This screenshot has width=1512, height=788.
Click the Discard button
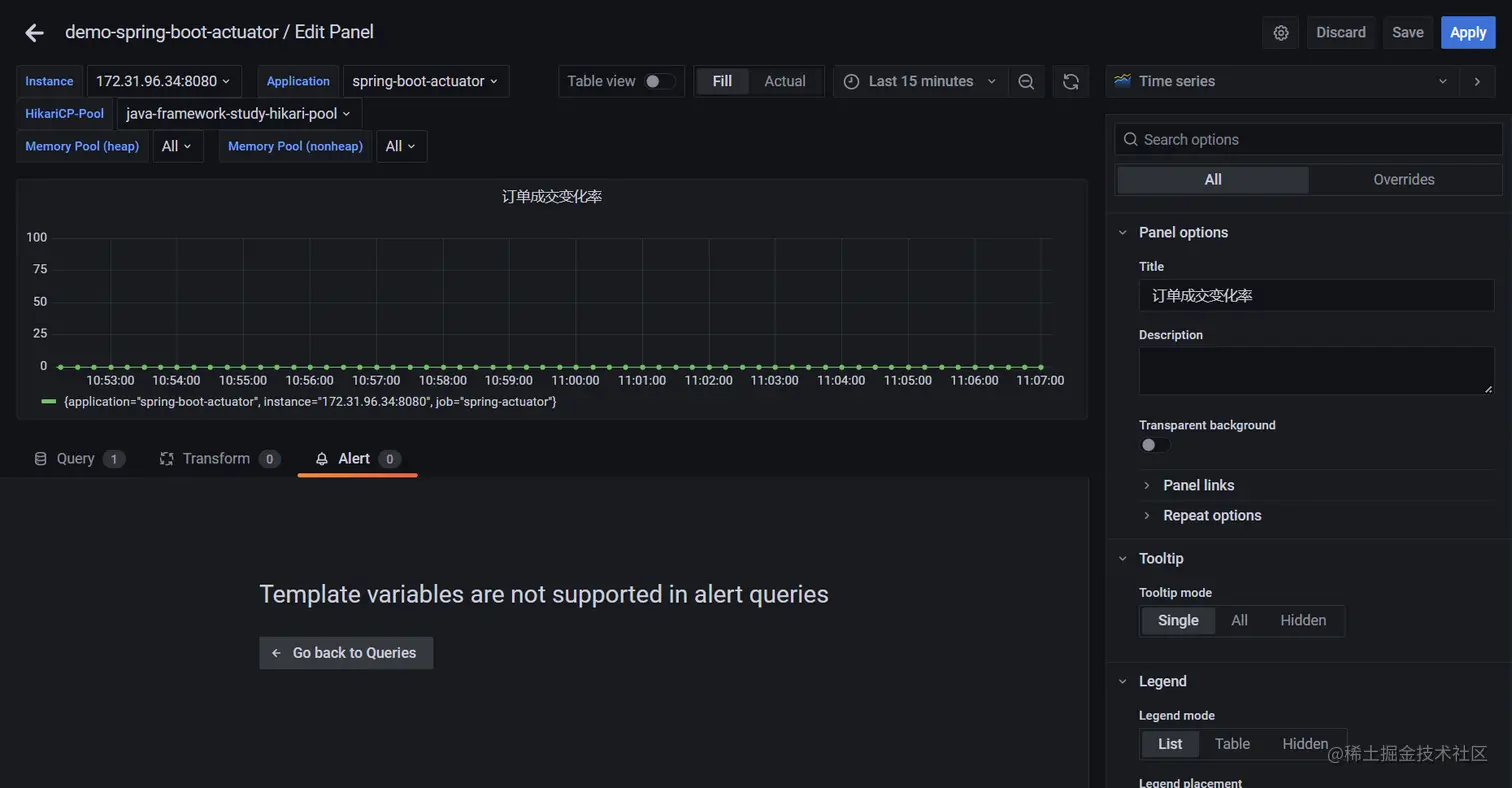1341,33
